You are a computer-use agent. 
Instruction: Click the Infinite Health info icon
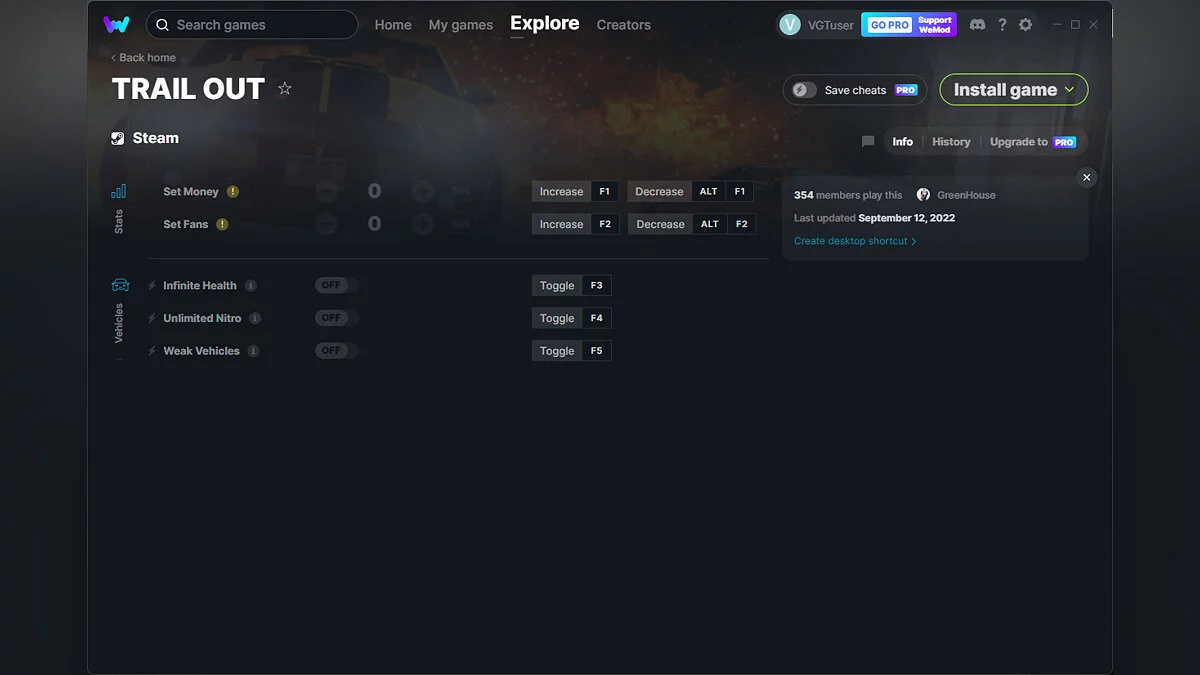(251, 286)
